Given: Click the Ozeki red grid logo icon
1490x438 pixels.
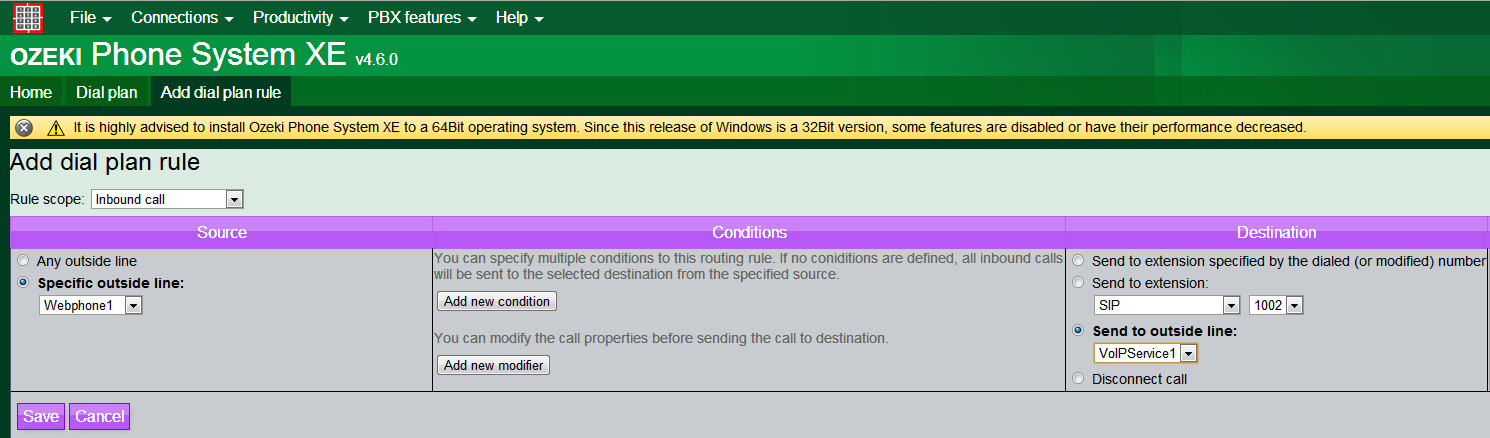Looking at the screenshot, I should click(x=28, y=18).
